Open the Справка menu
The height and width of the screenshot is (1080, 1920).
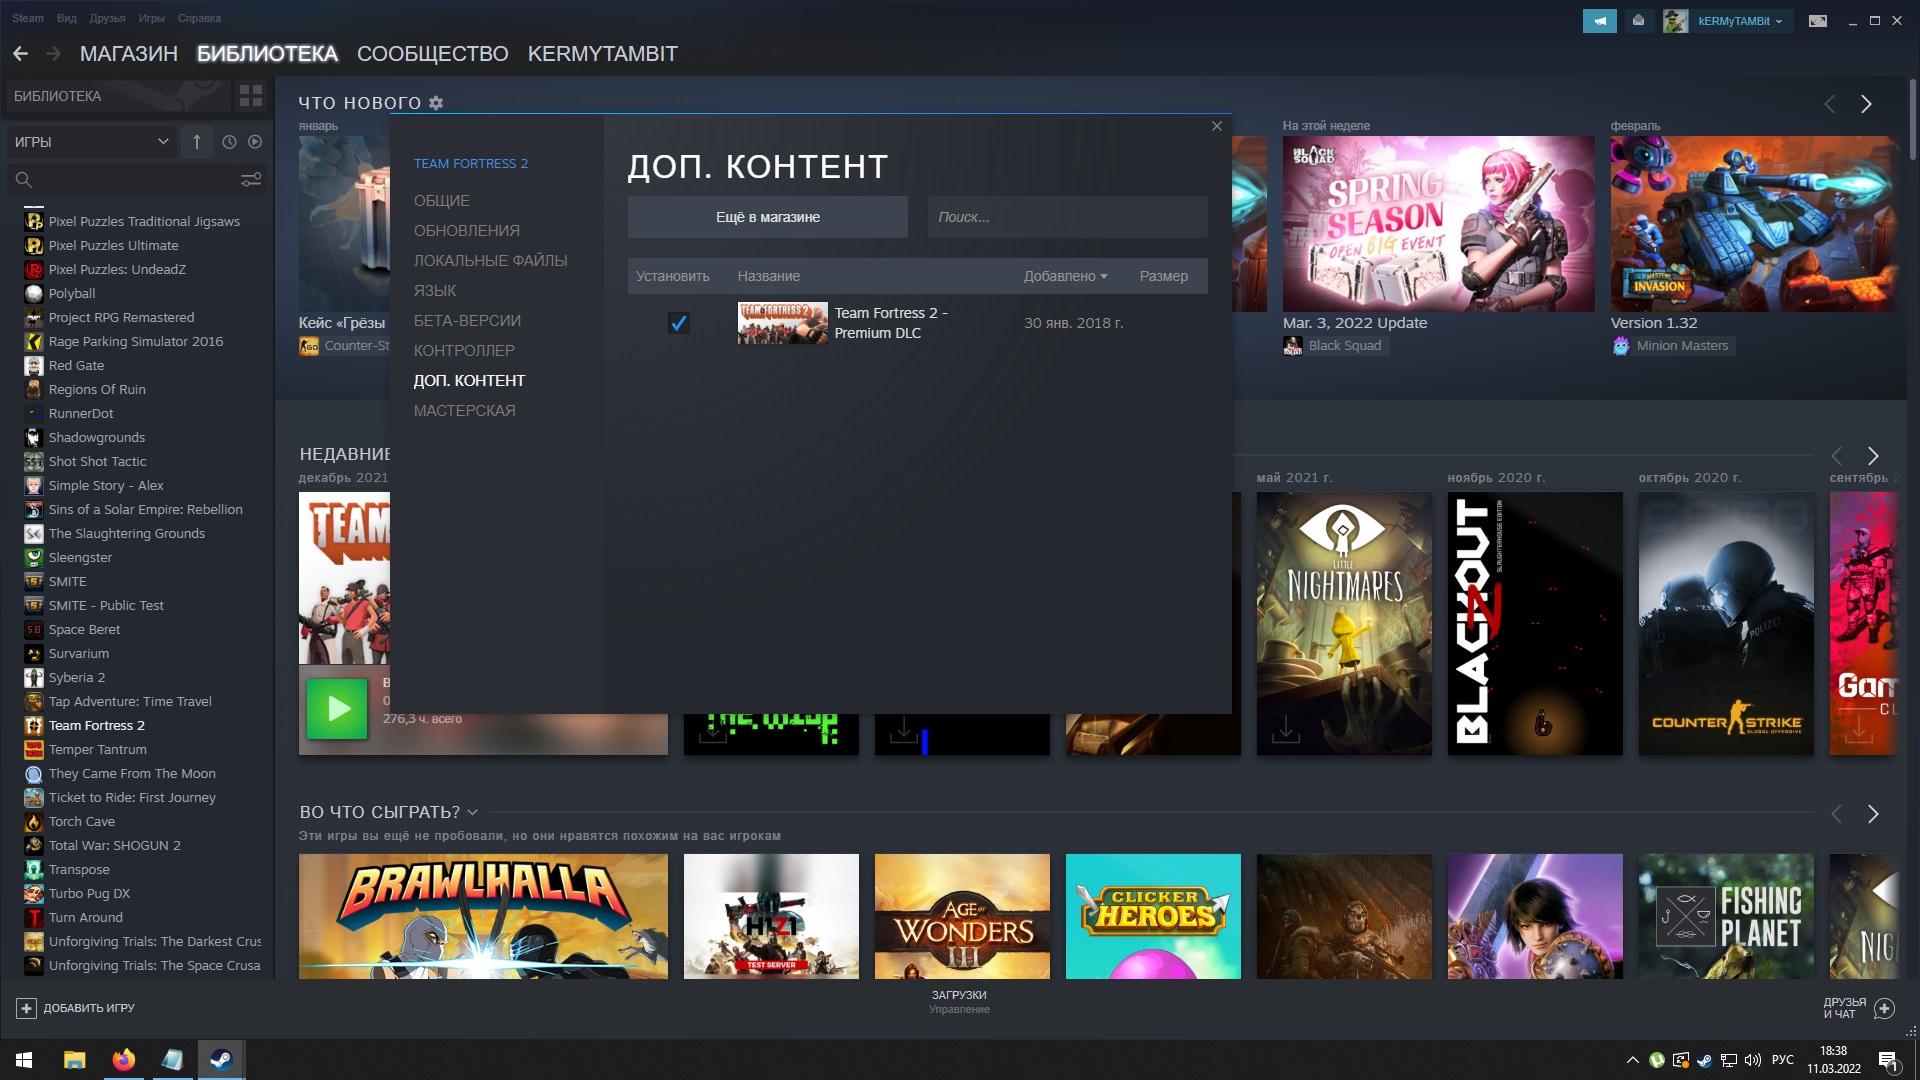tap(199, 18)
